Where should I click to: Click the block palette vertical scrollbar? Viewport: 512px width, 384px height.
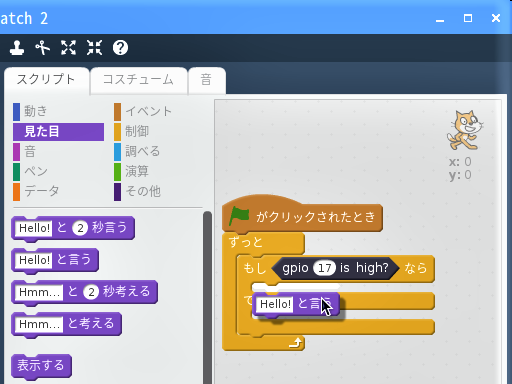click(207, 297)
